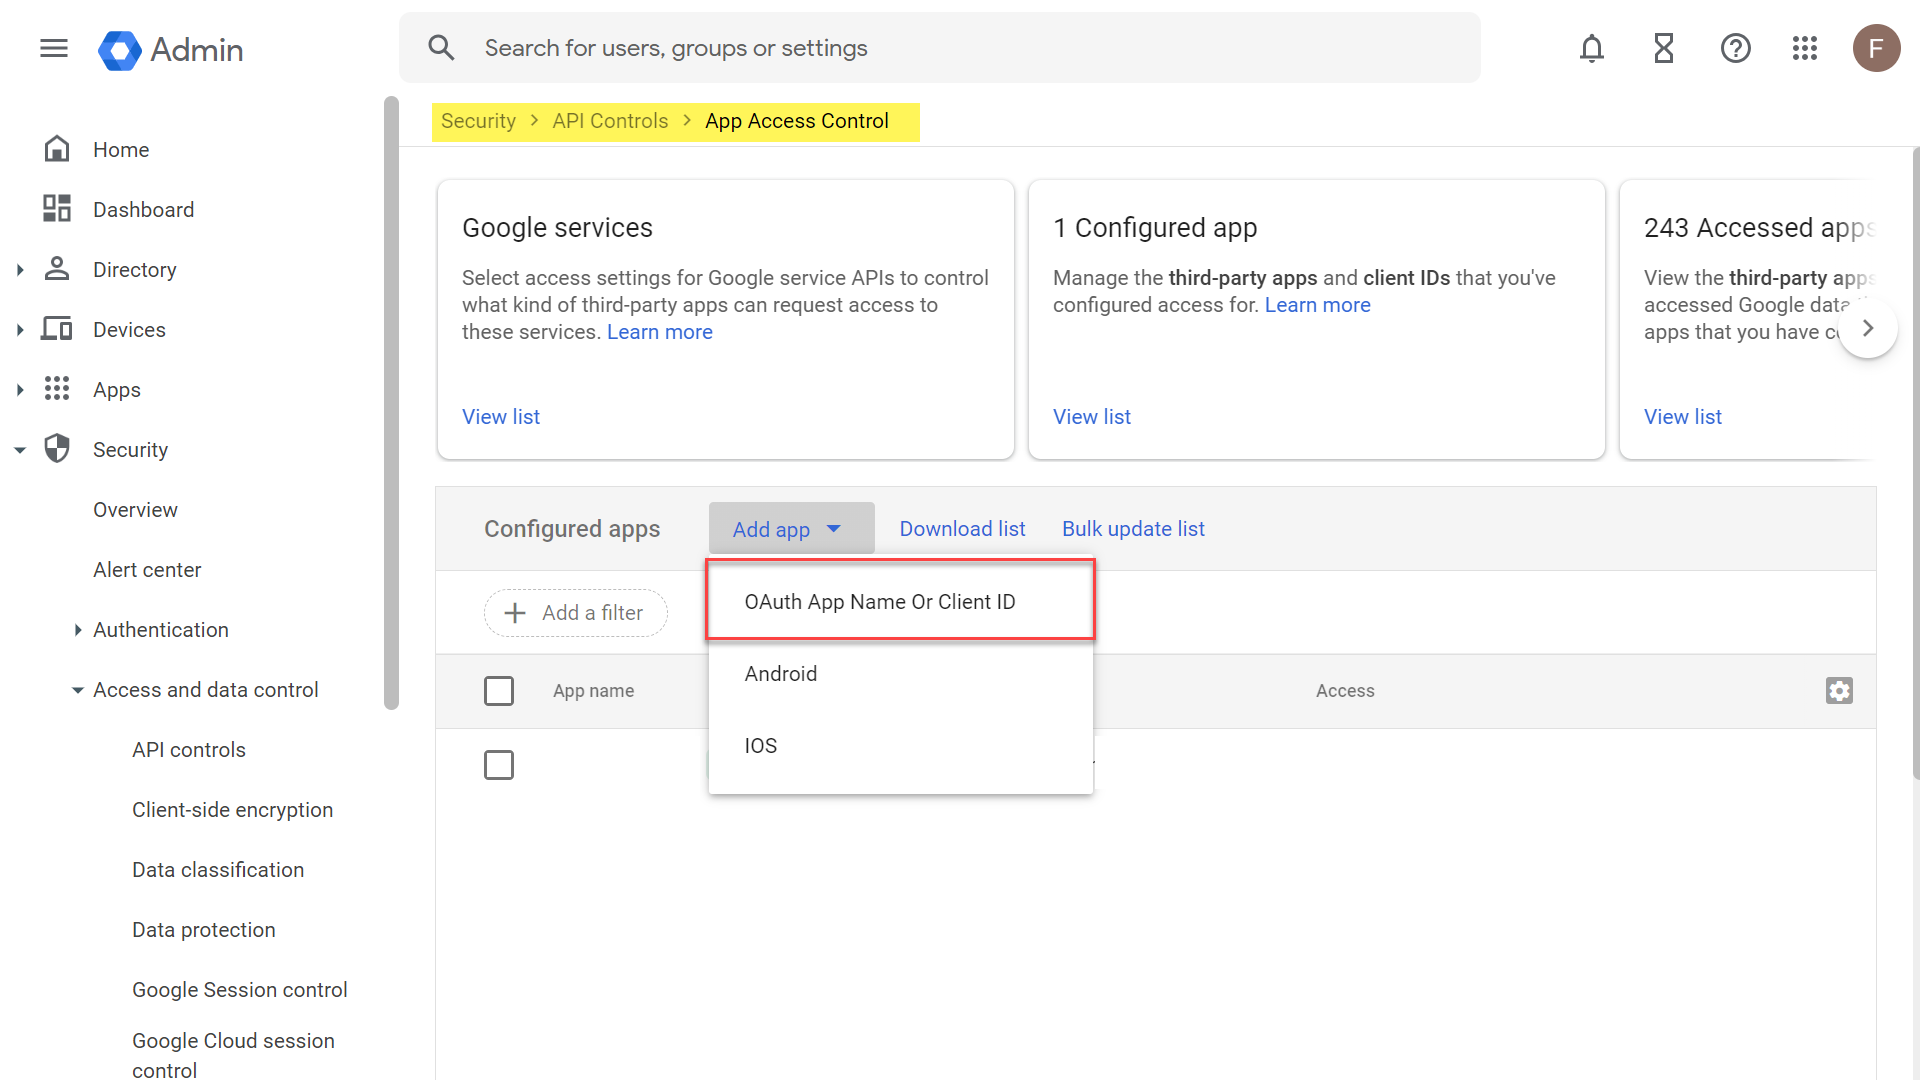
Task: Open Google Session control in sidebar
Action: tap(240, 990)
